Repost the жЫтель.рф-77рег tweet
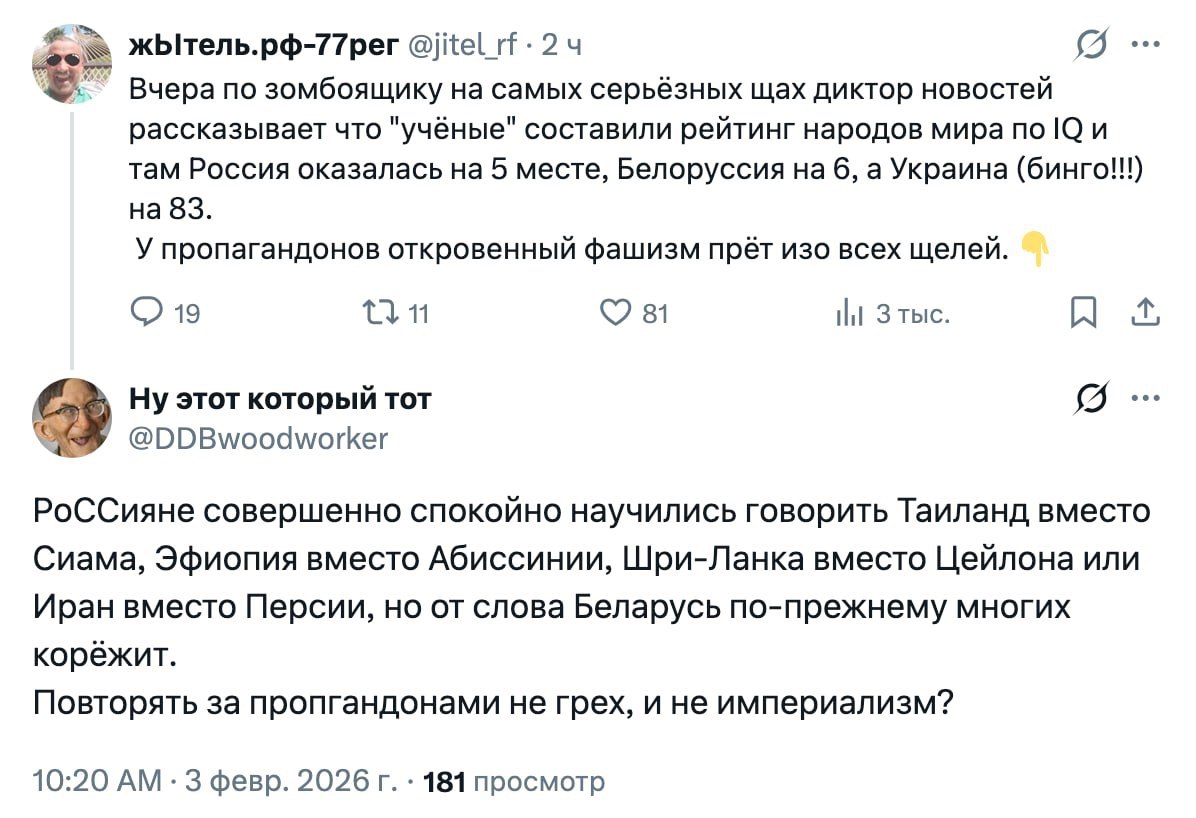The height and width of the screenshot is (818, 1196). 388,314
